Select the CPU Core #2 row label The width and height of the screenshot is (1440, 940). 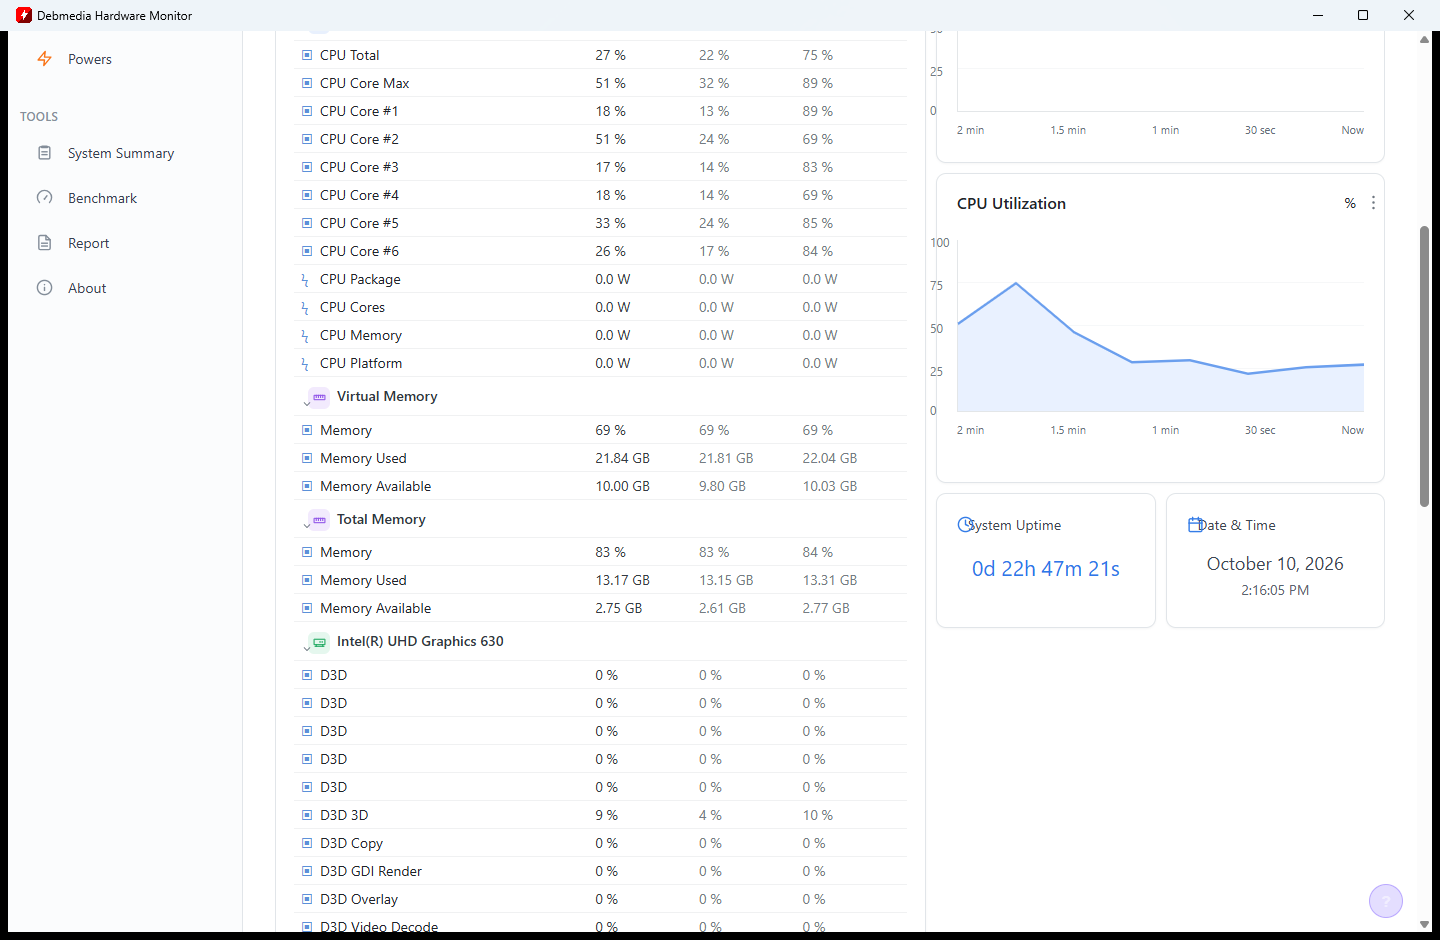click(x=359, y=139)
